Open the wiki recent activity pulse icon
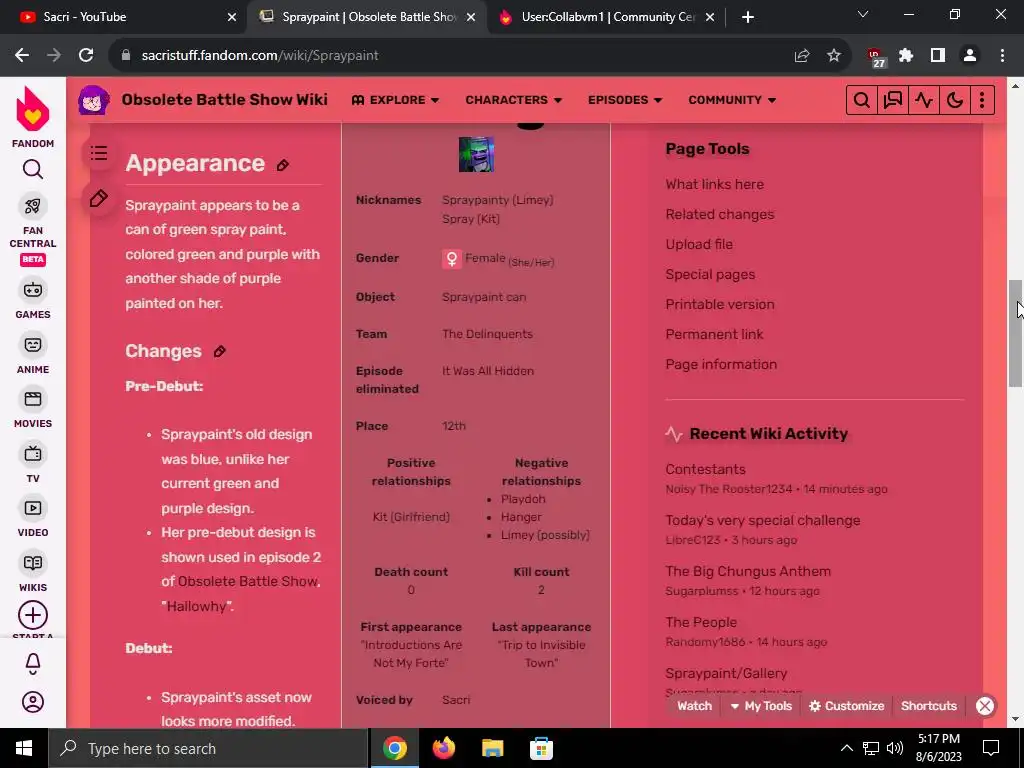The width and height of the screenshot is (1024, 768). (x=923, y=100)
